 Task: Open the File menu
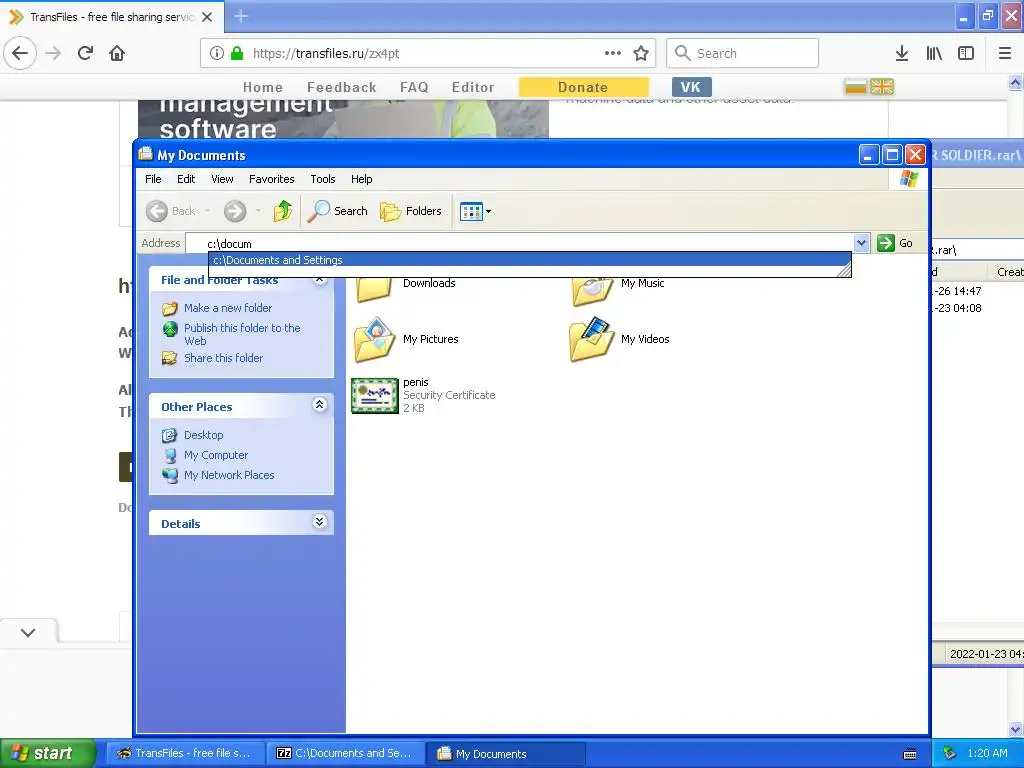pyautogui.click(x=153, y=179)
